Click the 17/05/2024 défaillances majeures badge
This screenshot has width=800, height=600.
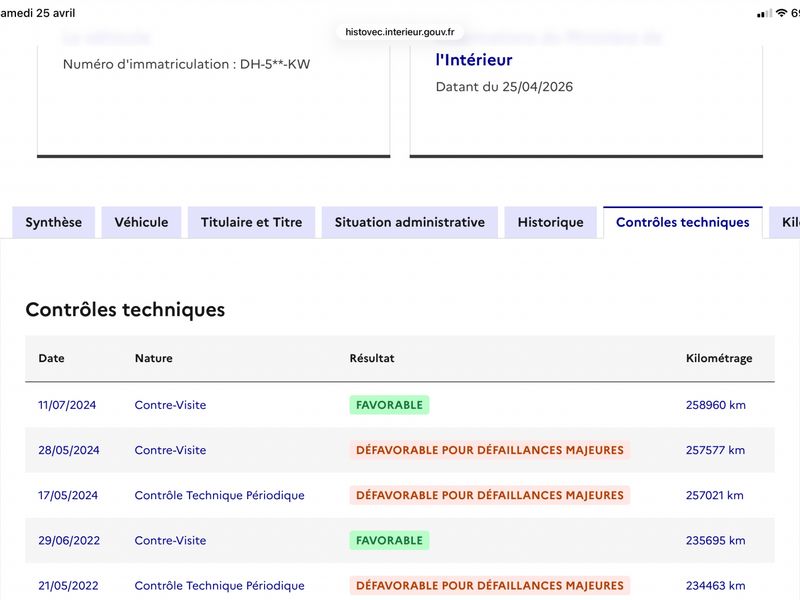[489, 495]
